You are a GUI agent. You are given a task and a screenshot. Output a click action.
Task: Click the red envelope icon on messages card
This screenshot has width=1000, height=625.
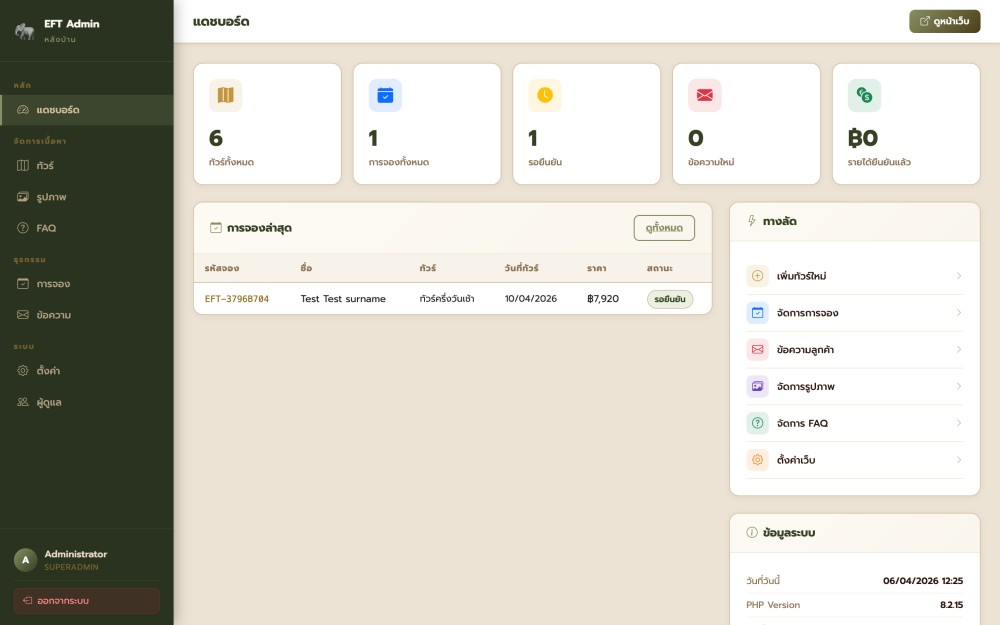[704, 95]
